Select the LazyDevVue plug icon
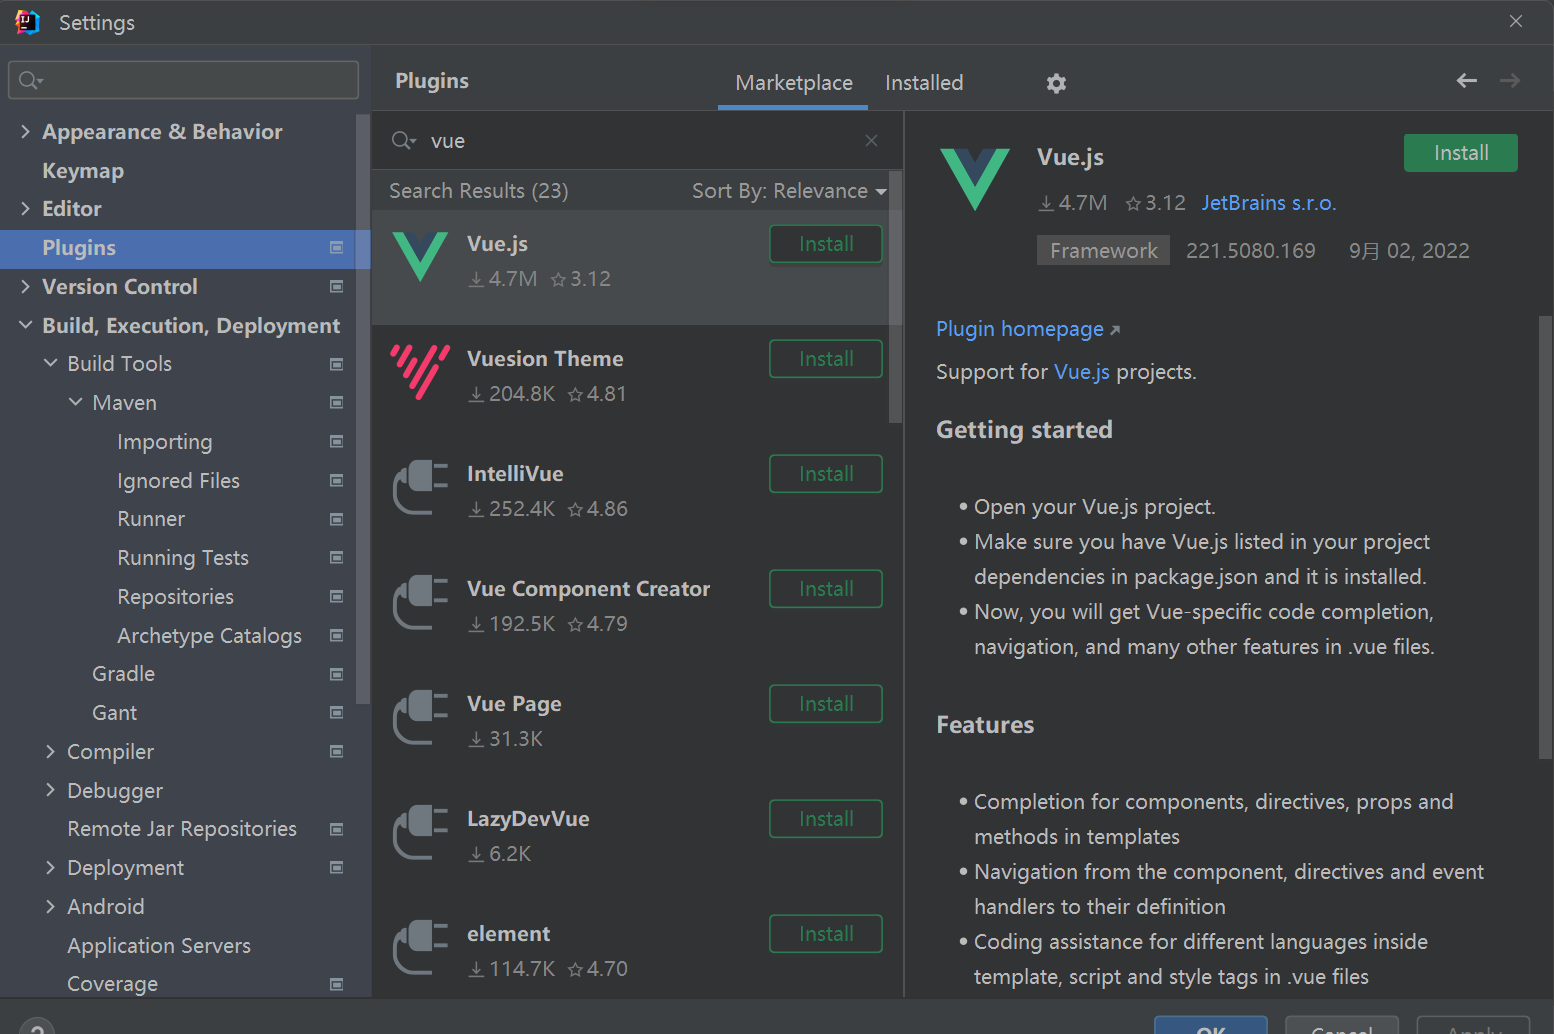 [x=420, y=832]
